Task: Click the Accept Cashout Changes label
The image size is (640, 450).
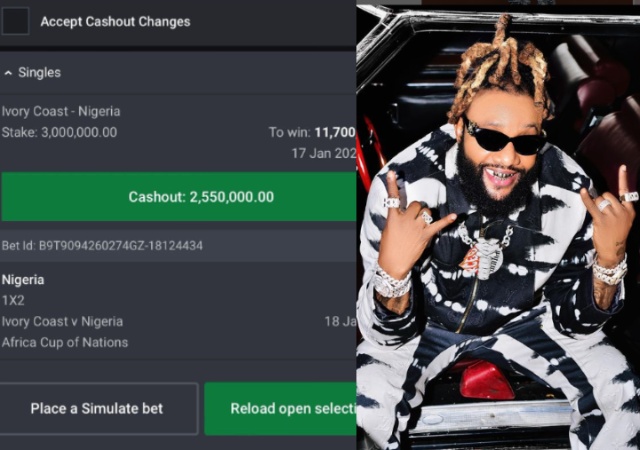Action: click(116, 22)
